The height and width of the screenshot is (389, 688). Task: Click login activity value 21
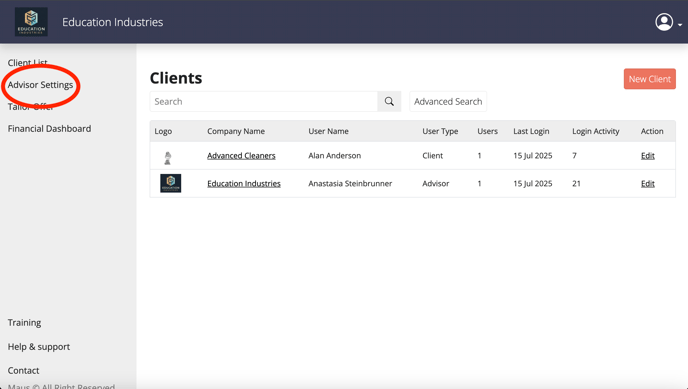pos(576,184)
